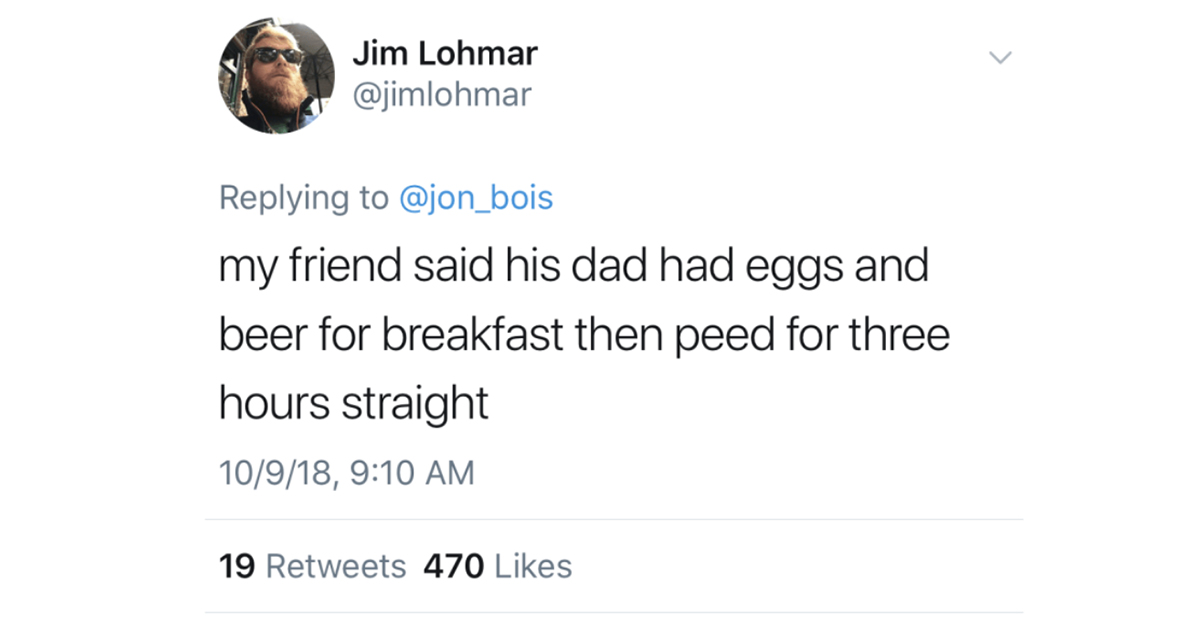This screenshot has width=1200, height=628.
Task: View the Retweets list label
Action: pyautogui.click(x=336, y=566)
